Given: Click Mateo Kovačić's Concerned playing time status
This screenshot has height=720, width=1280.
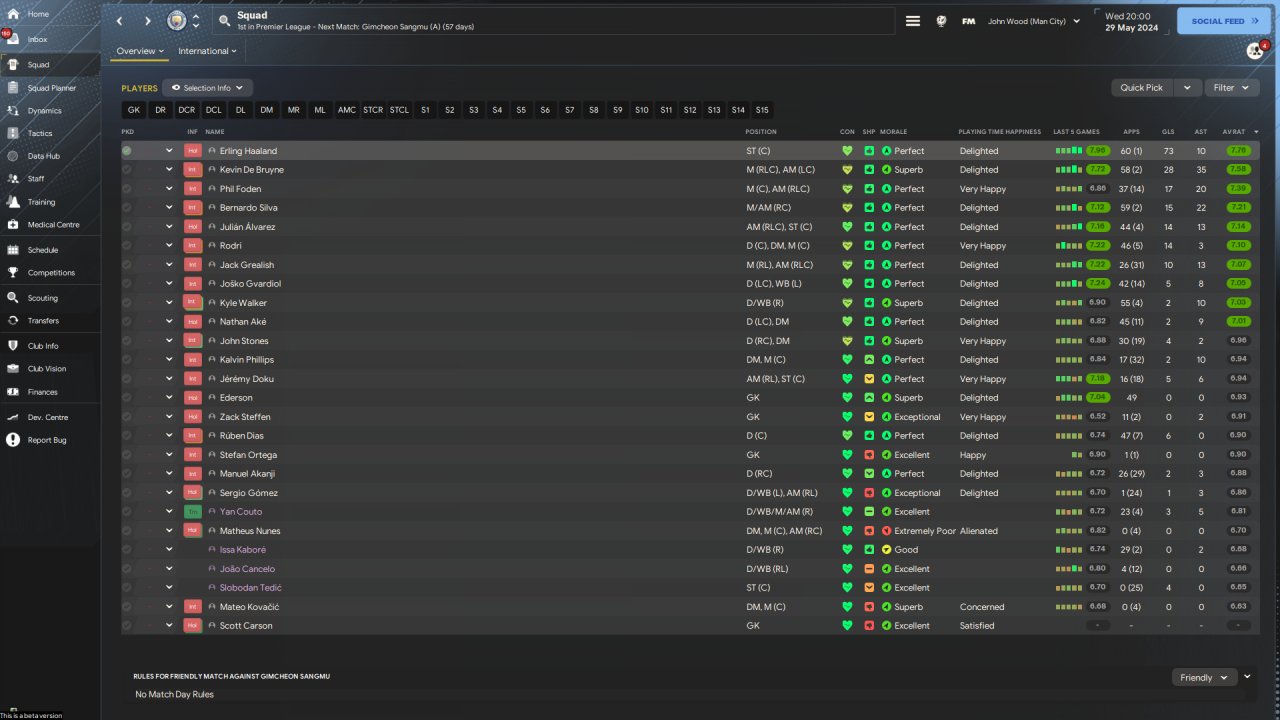Looking at the screenshot, I should [982, 607].
